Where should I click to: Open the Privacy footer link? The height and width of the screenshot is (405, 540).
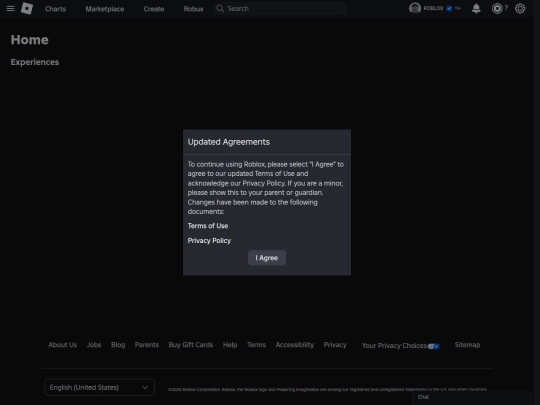click(x=335, y=345)
